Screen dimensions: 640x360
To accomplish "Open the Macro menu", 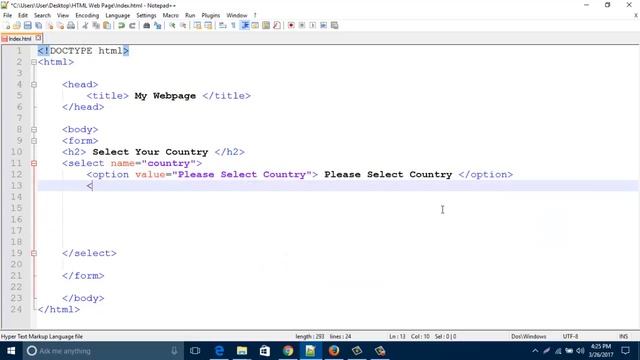I will click(x=171, y=15).
